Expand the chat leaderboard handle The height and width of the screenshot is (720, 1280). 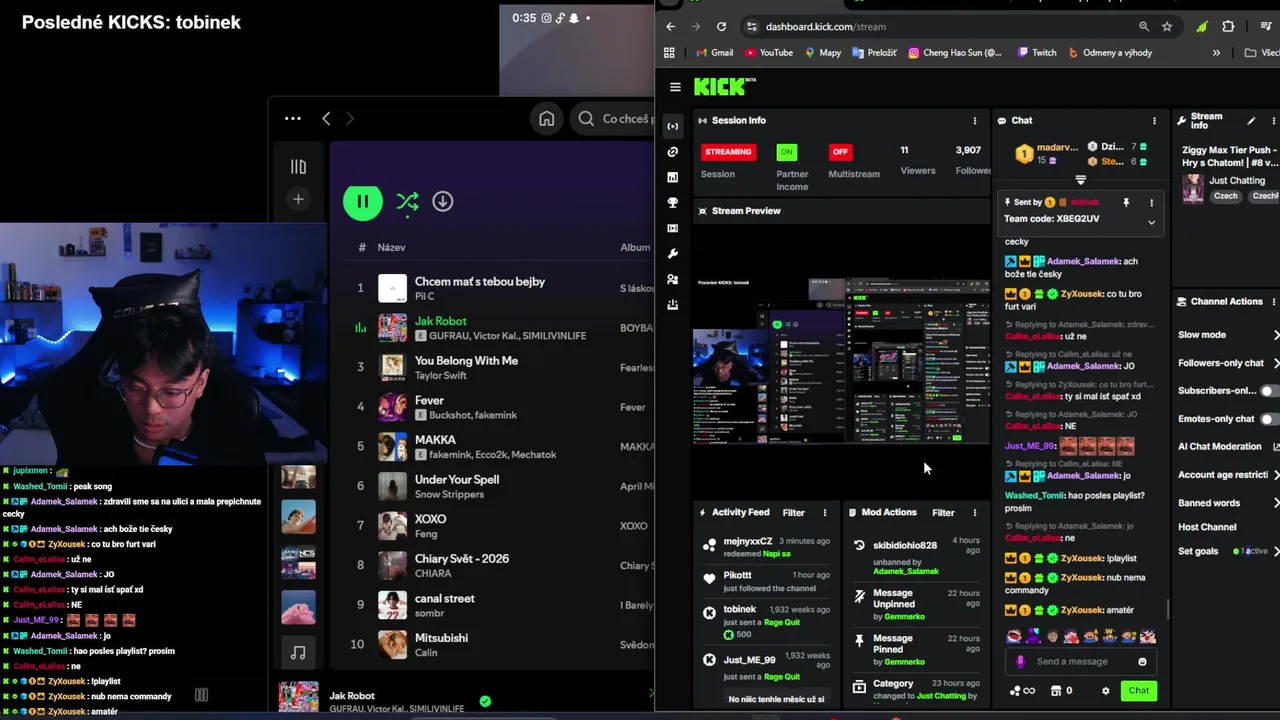(1080, 180)
